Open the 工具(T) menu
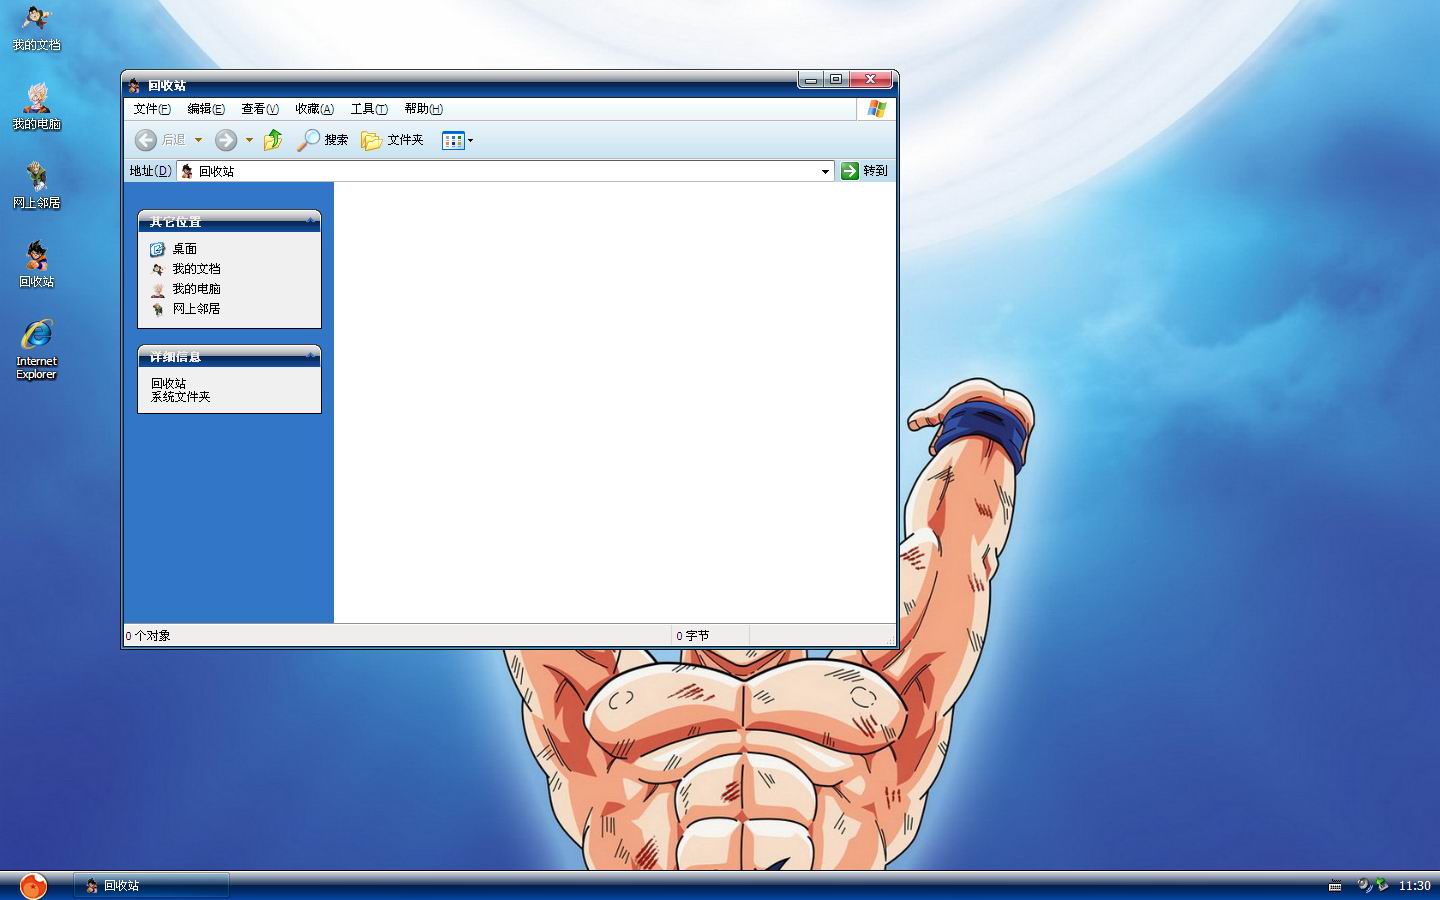Image resolution: width=1440 pixels, height=900 pixels. (x=369, y=109)
